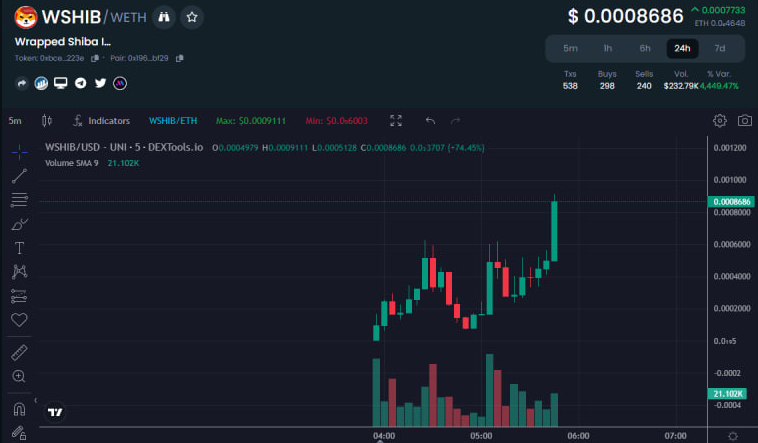Toggle the WSHIB/ETH price denomination
Screen dimensions: 758x443
click(x=173, y=121)
